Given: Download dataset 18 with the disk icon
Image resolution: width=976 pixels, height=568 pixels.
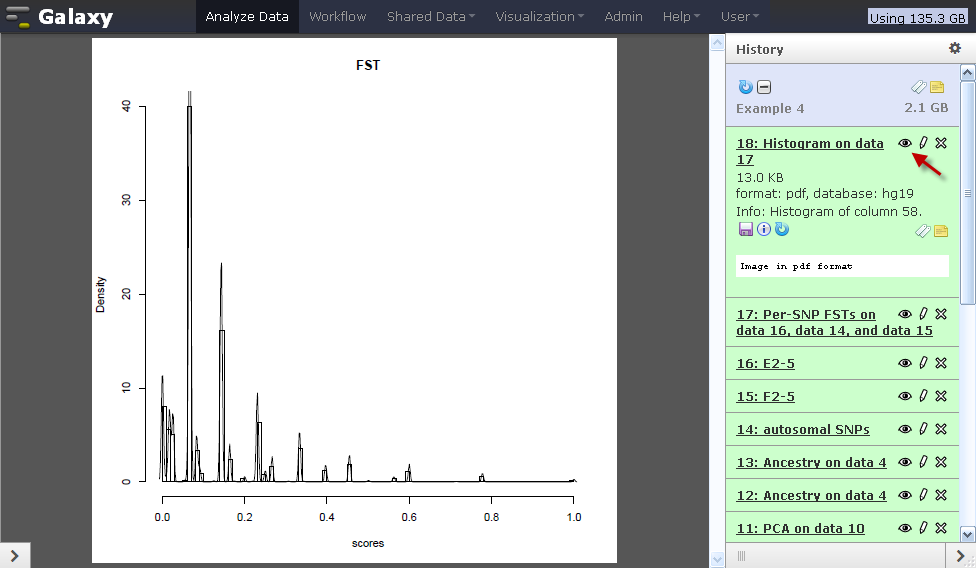Looking at the screenshot, I should click(x=746, y=229).
